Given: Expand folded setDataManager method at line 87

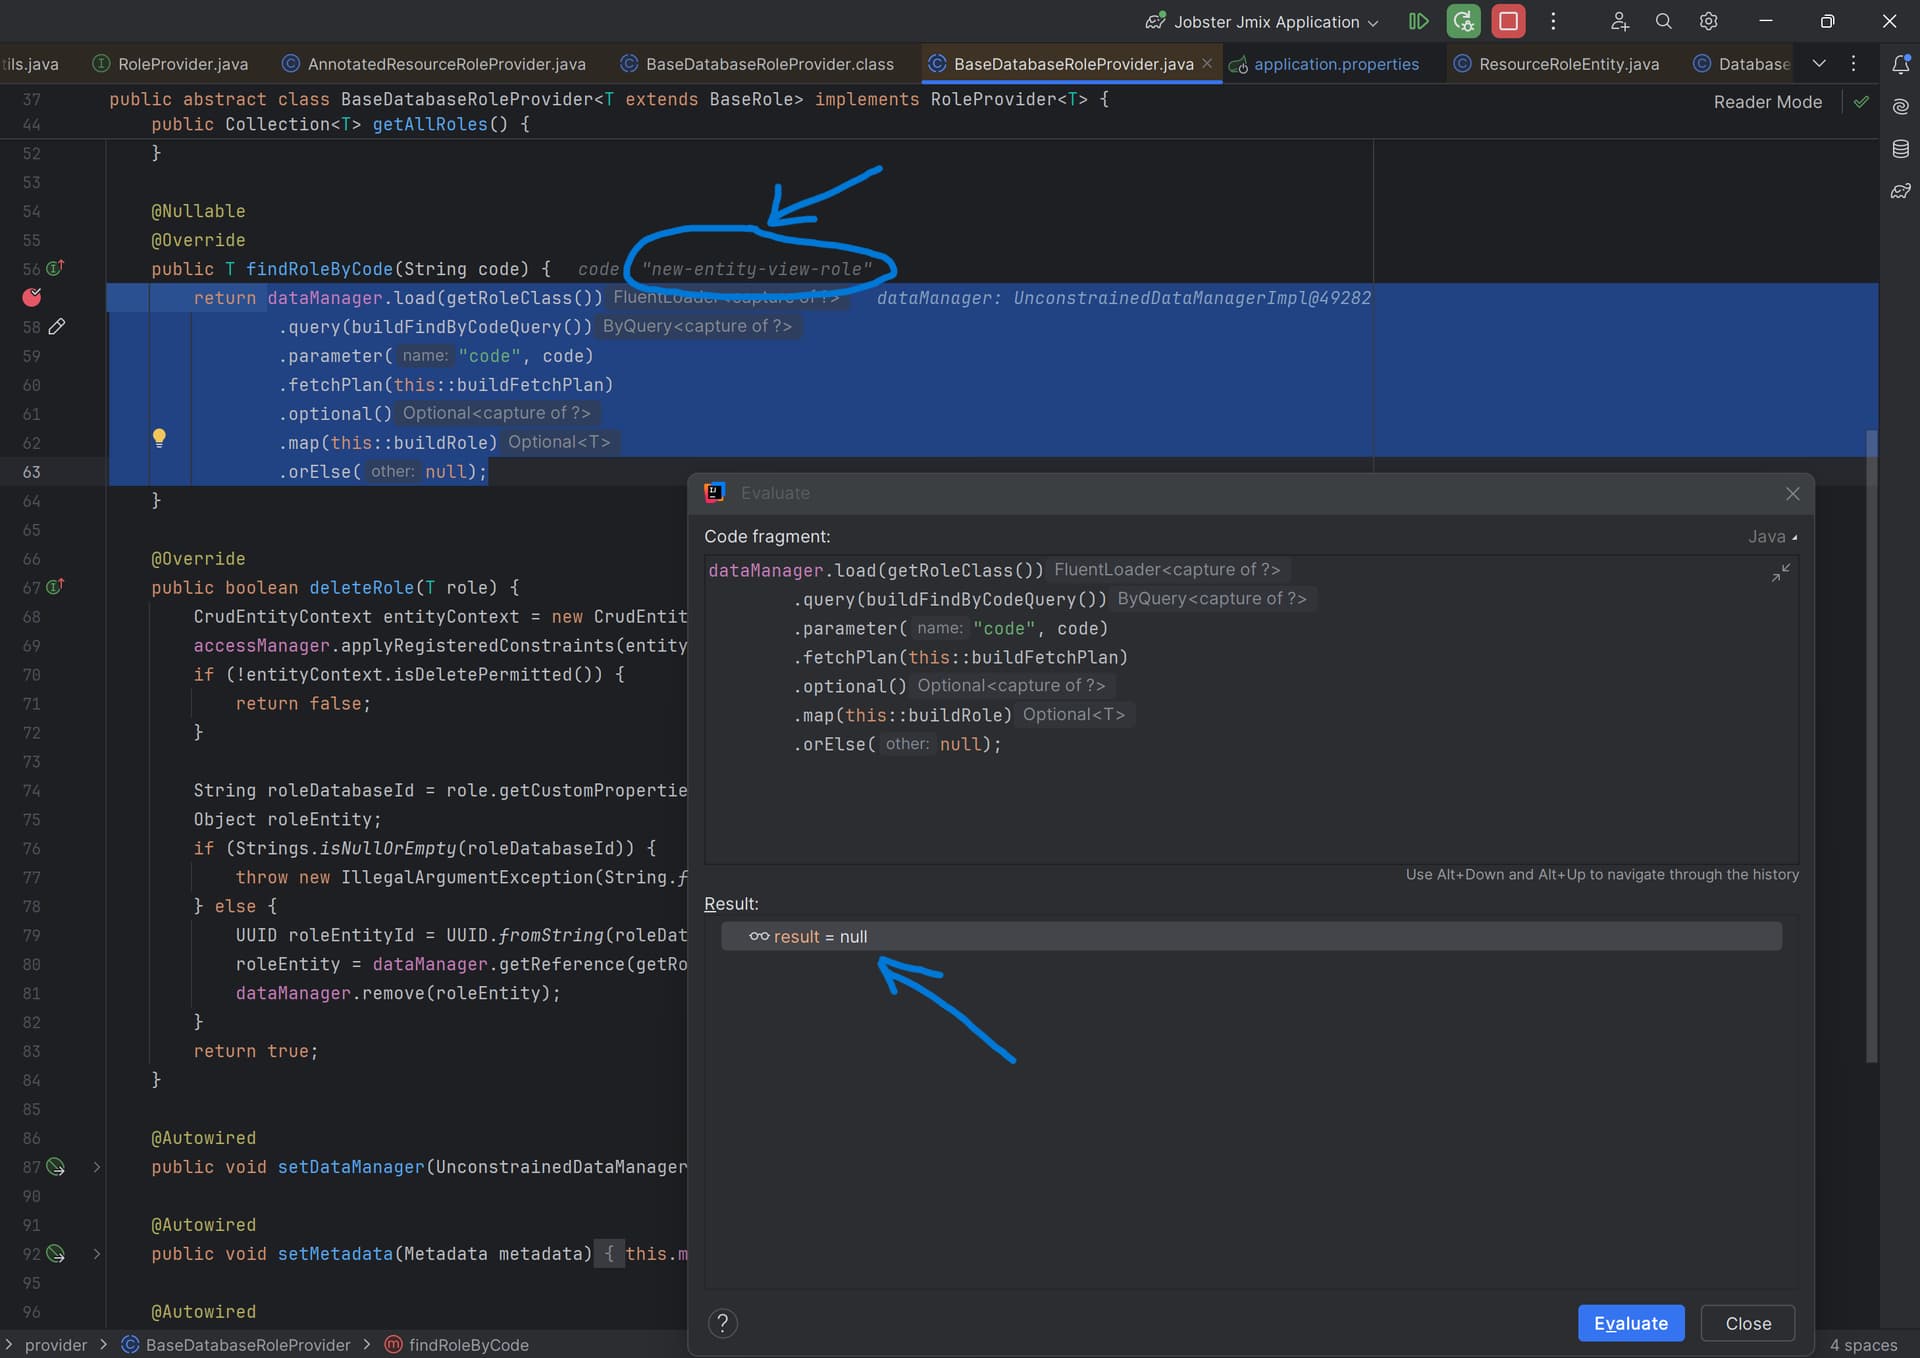Looking at the screenshot, I should click(x=97, y=1167).
